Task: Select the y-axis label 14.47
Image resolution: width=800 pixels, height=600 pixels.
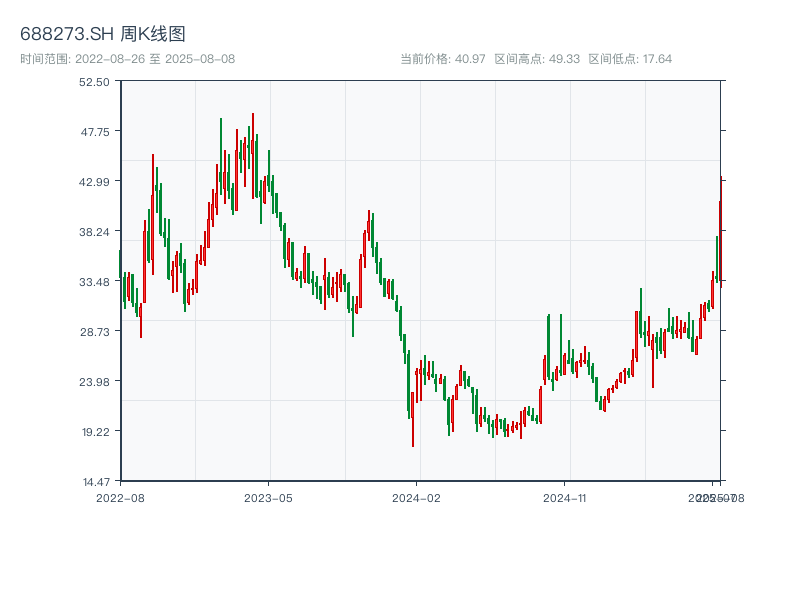Action: coord(96,482)
